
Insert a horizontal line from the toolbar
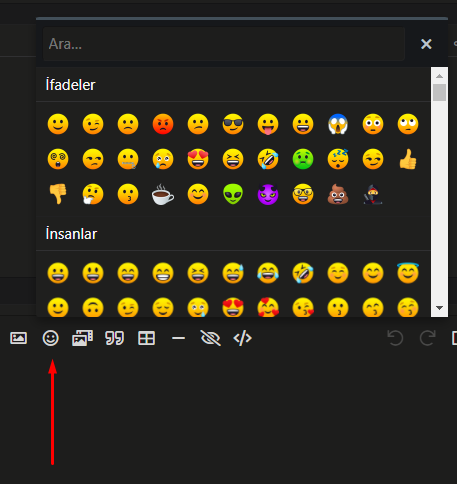[x=178, y=338]
